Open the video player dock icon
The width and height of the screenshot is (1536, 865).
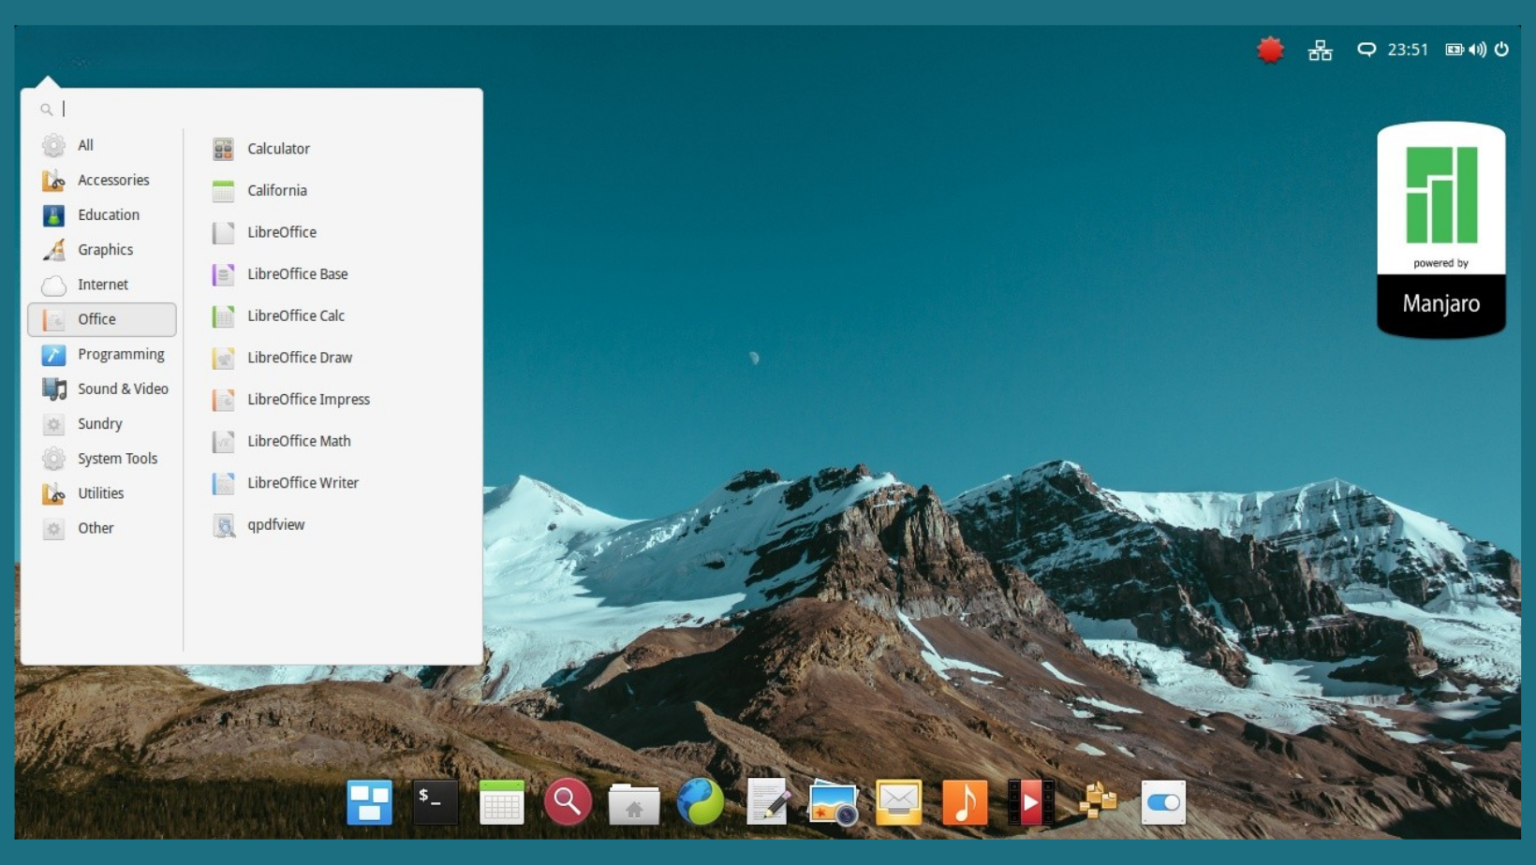[1030, 802]
